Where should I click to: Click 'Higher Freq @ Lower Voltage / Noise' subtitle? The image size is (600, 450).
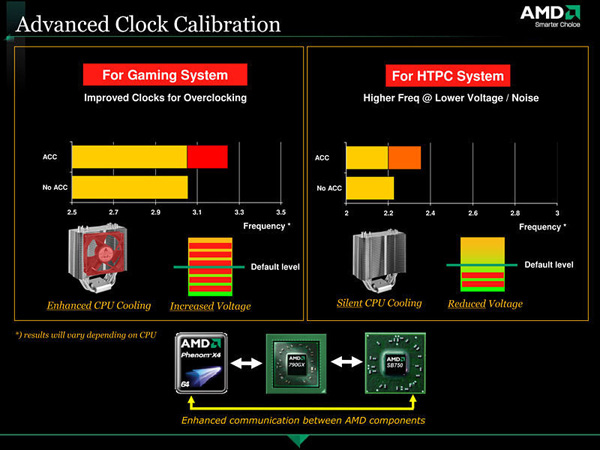click(x=451, y=98)
